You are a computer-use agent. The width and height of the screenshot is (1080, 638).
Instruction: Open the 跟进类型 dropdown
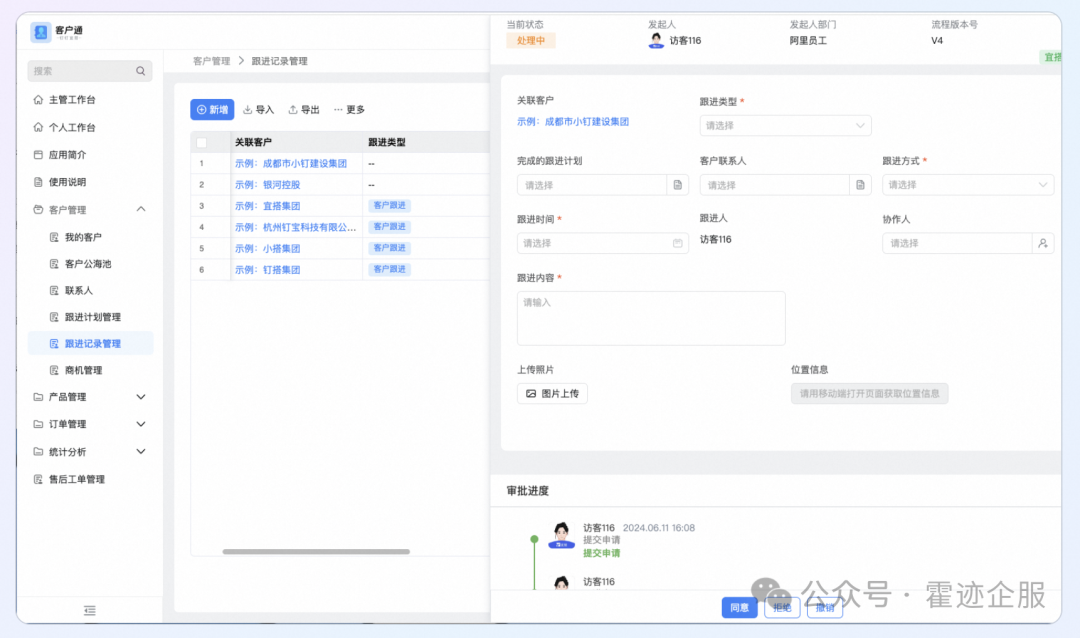(785, 126)
